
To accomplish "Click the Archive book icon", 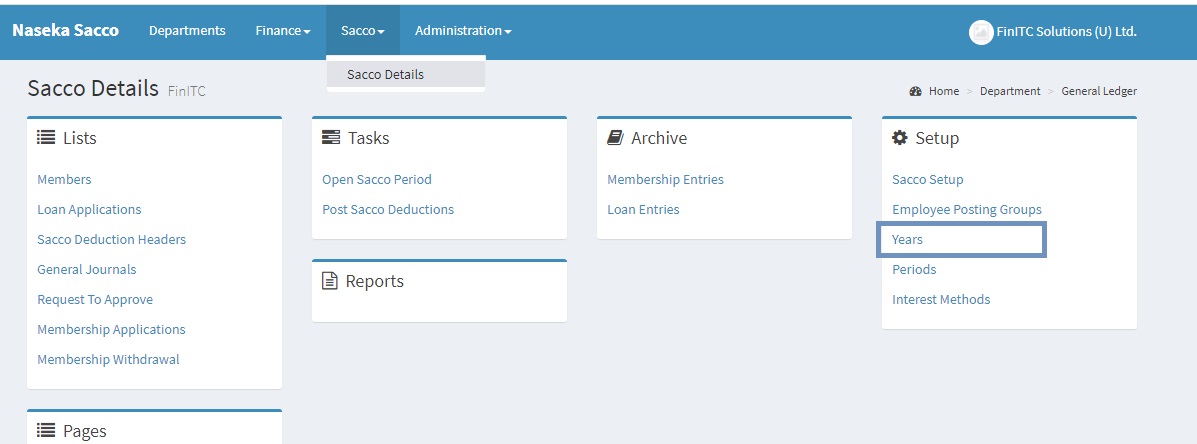I will click(615, 138).
